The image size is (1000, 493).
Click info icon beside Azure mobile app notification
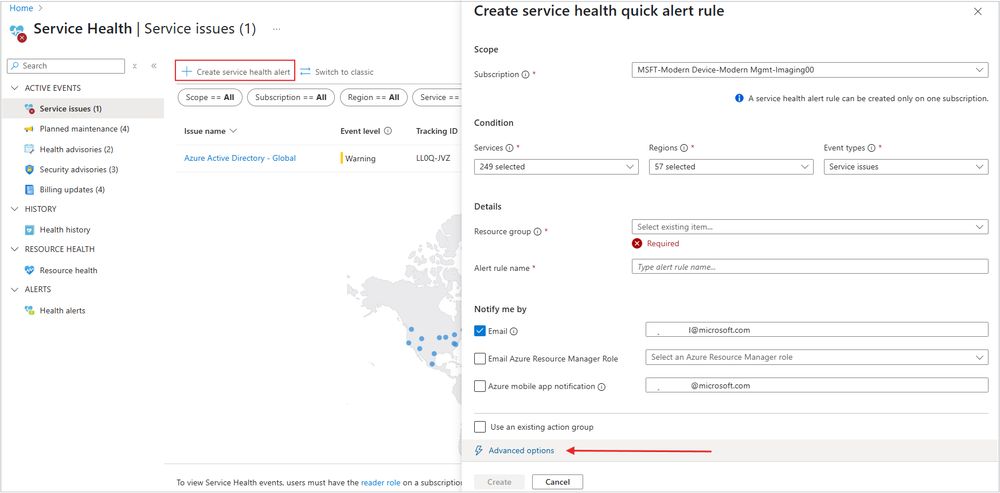[x=601, y=386]
